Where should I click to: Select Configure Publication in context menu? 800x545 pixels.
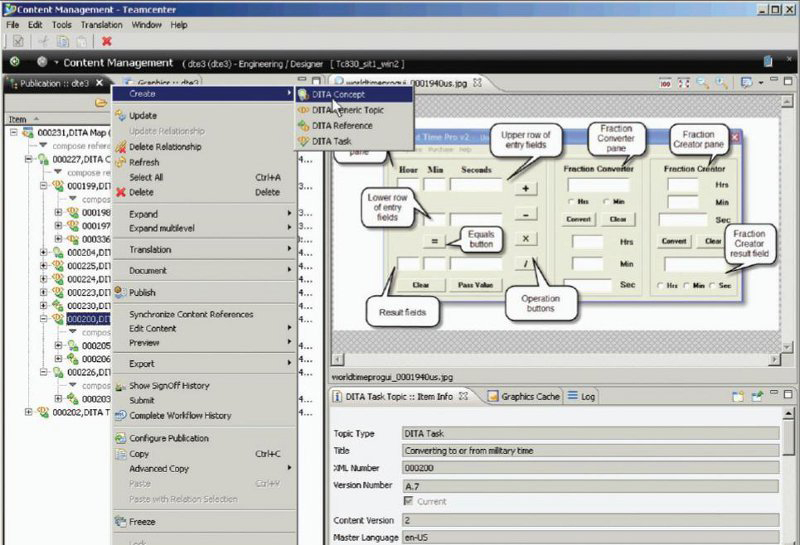[x=204, y=438]
